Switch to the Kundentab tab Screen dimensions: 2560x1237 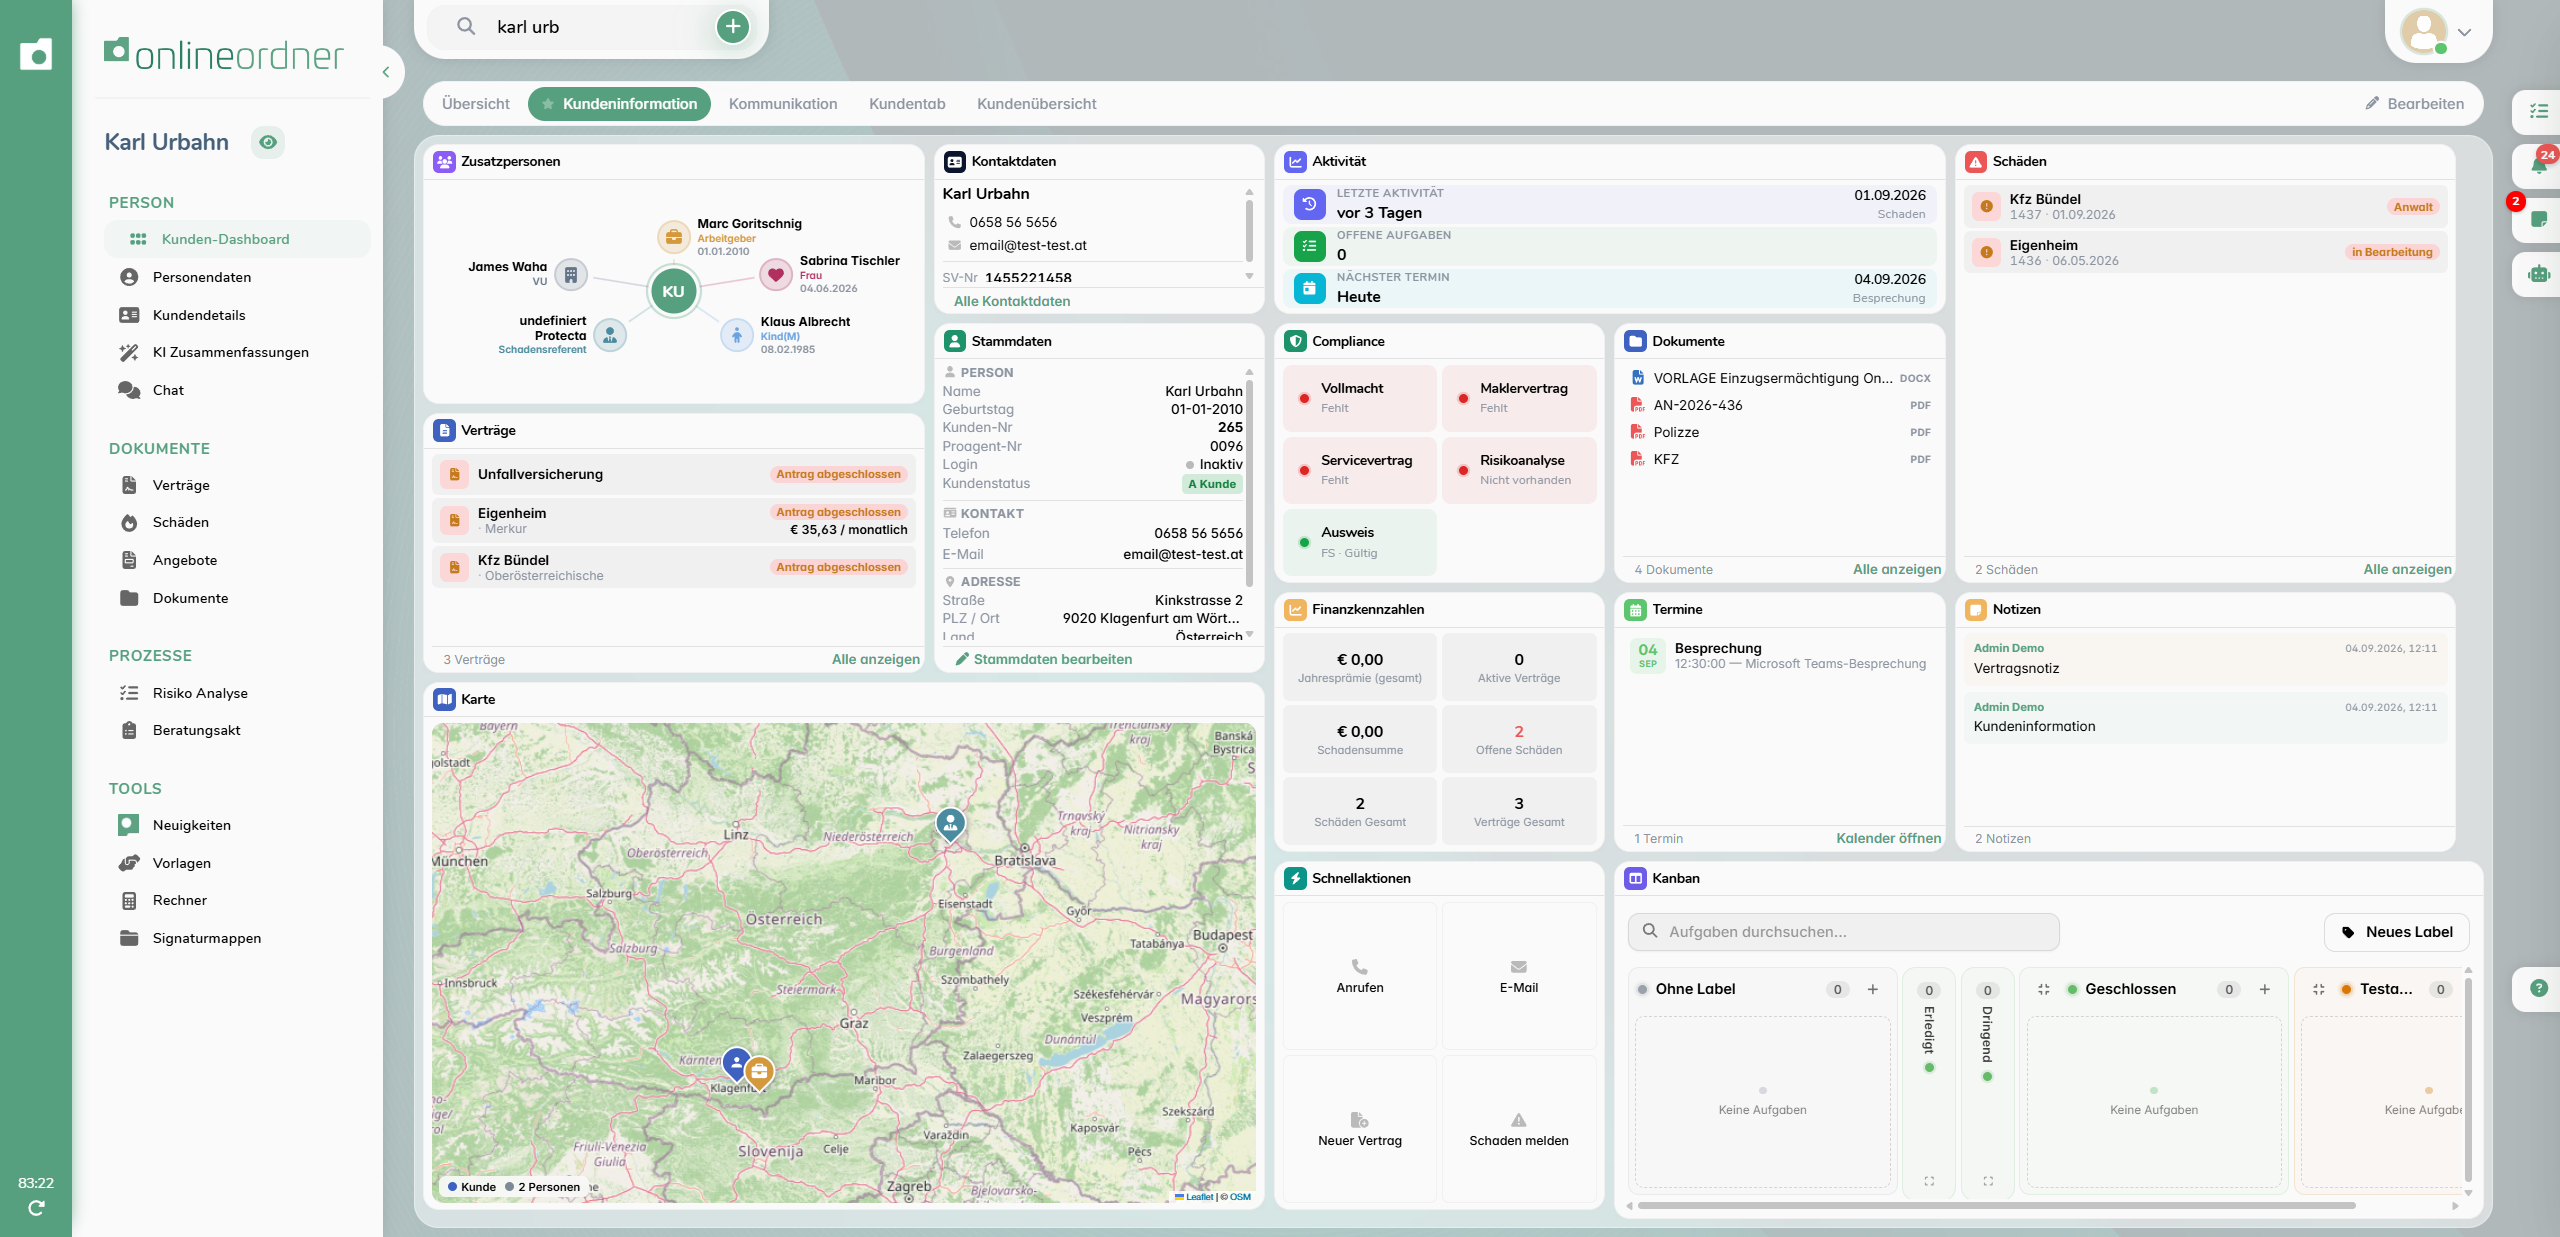(x=907, y=104)
